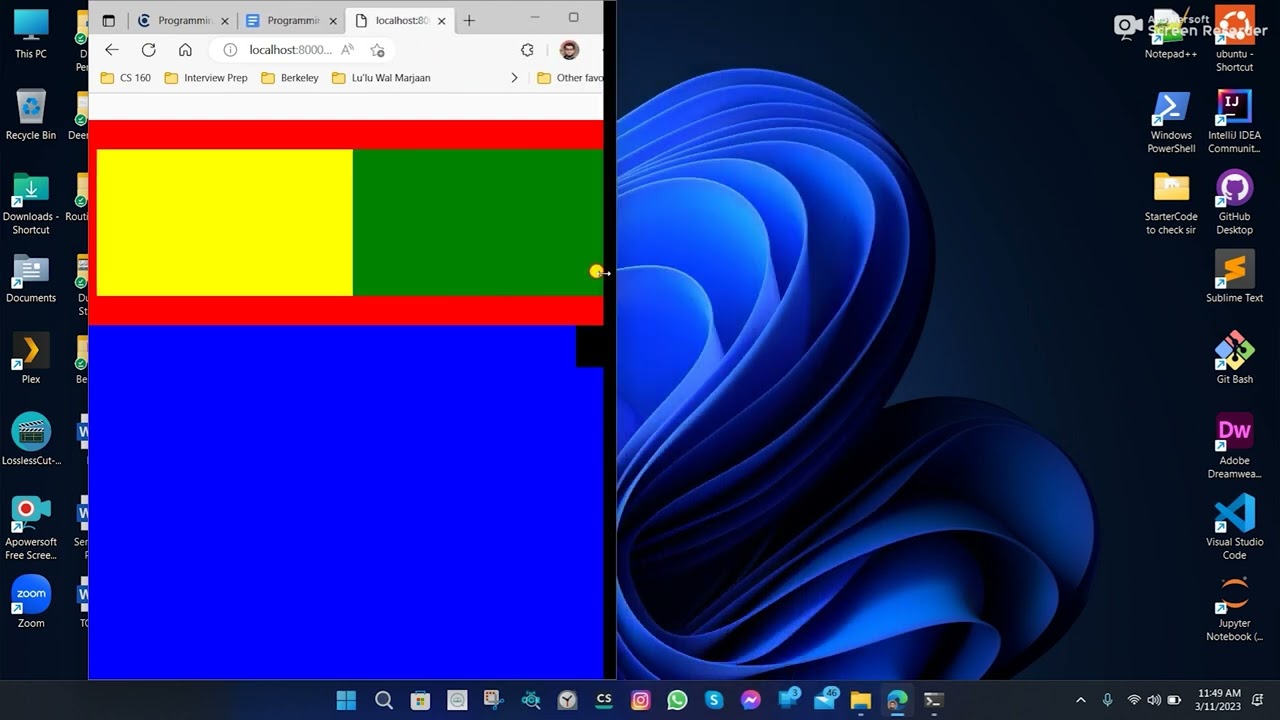Open the Other favorites folder
This screenshot has width=1280, height=720.
click(x=570, y=78)
